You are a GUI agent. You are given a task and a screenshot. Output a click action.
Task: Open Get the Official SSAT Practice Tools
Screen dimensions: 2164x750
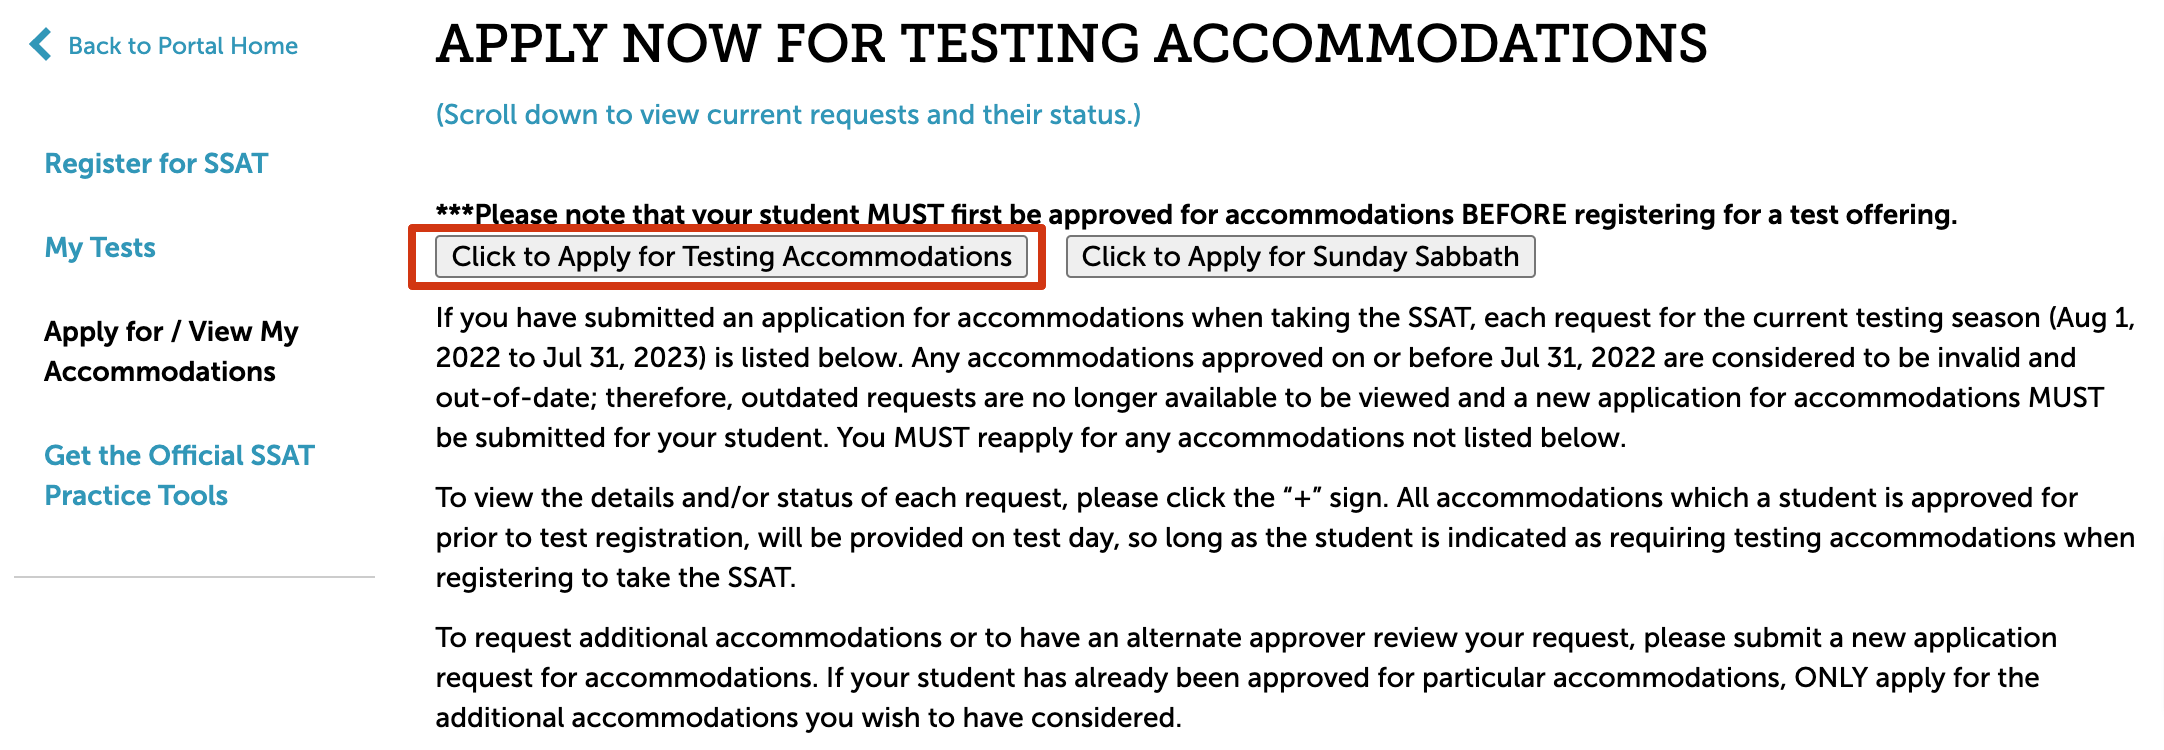coord(179,475)
